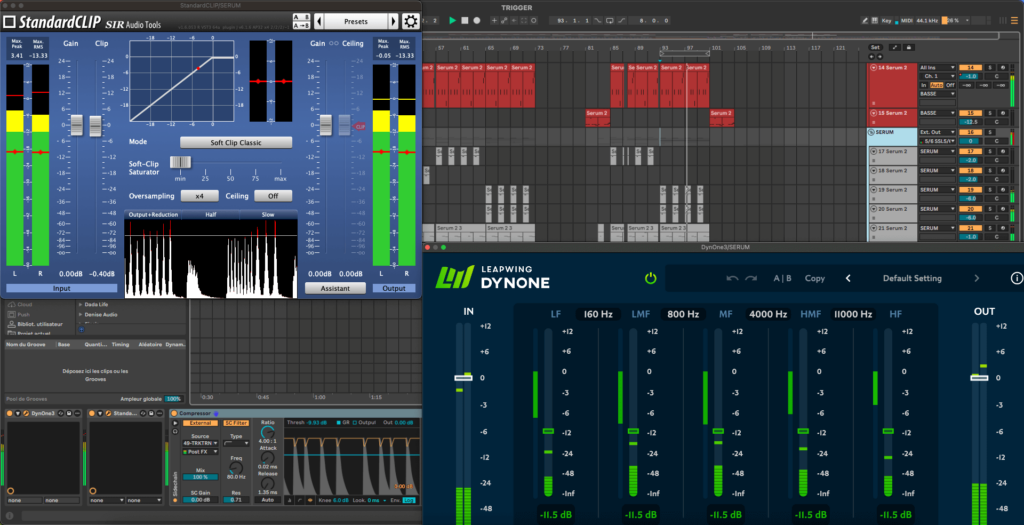Toggle DynOne power button
This screenshot has width=1024, height=525.
(x=650, y=278)
